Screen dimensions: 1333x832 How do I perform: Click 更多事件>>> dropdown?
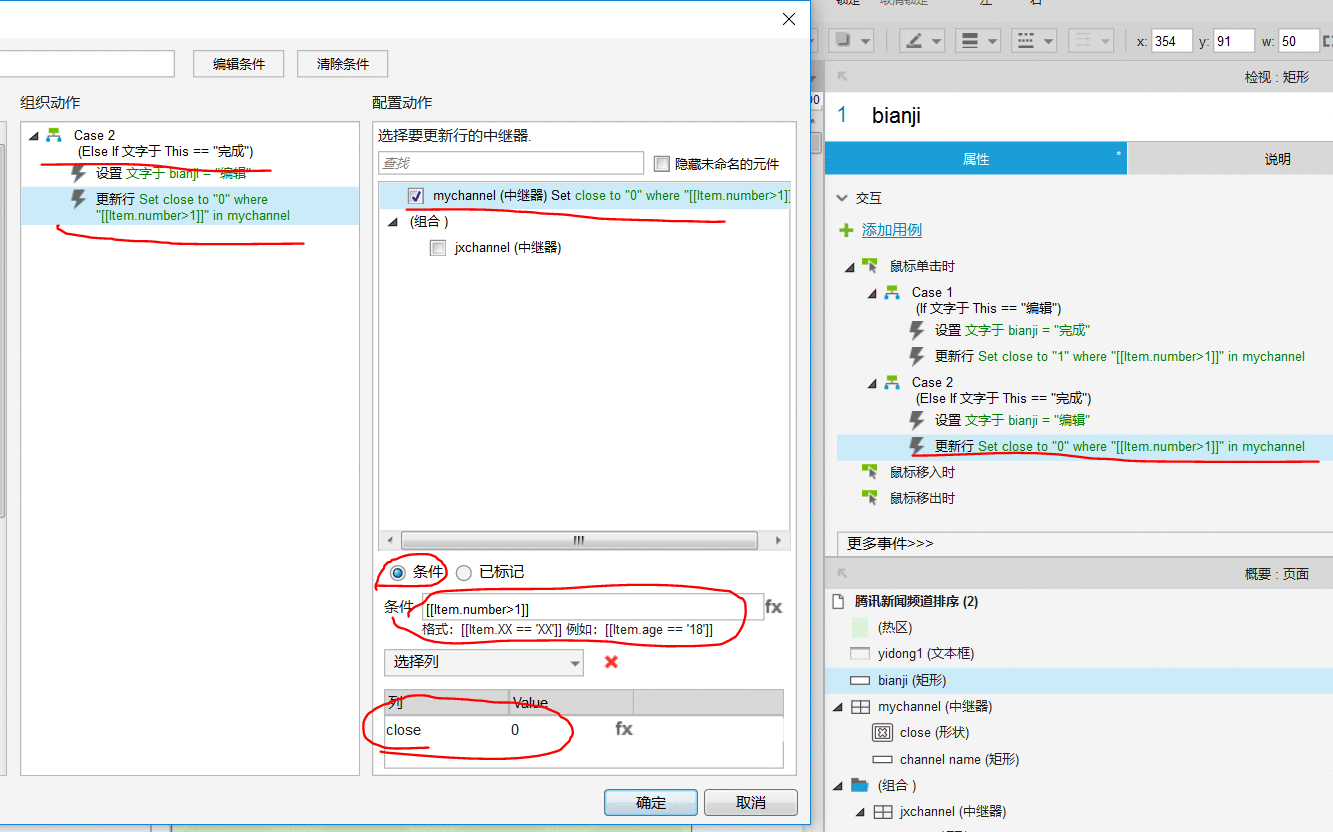1085,543
